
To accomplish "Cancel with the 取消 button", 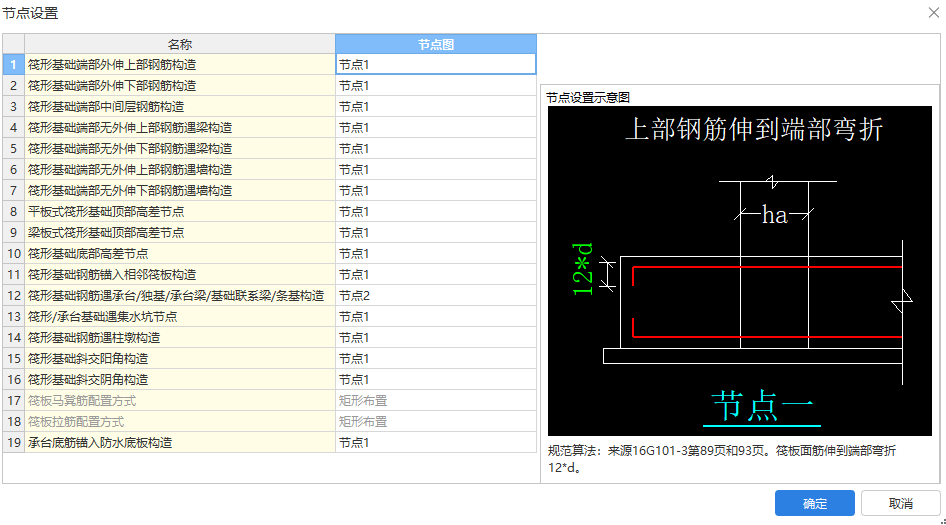I will [900, 503].
